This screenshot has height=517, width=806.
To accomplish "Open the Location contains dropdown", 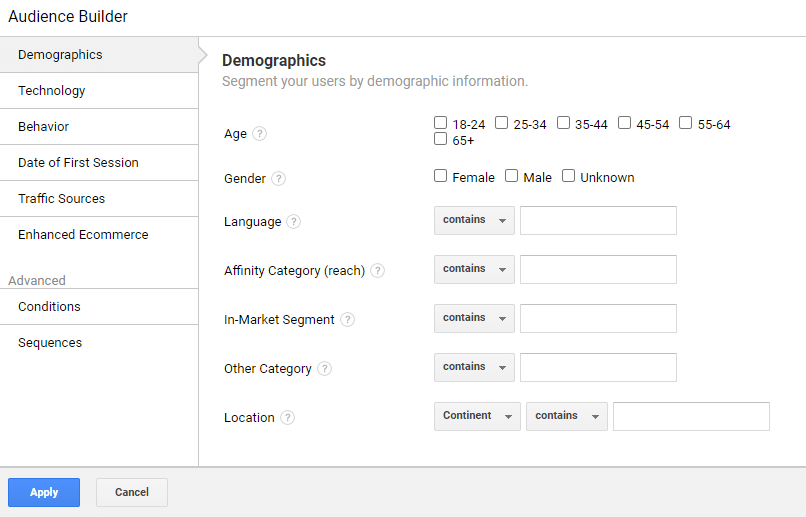I will point(566,416).
